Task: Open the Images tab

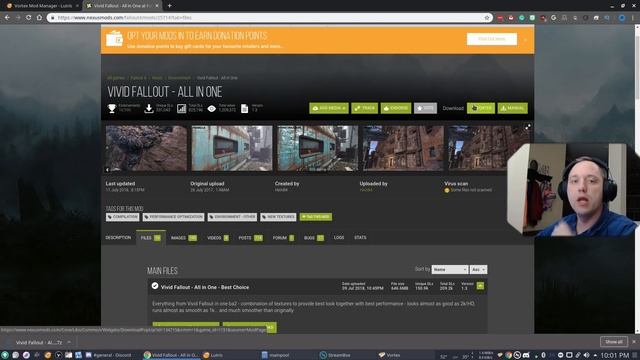Action: tap(183, 238)
